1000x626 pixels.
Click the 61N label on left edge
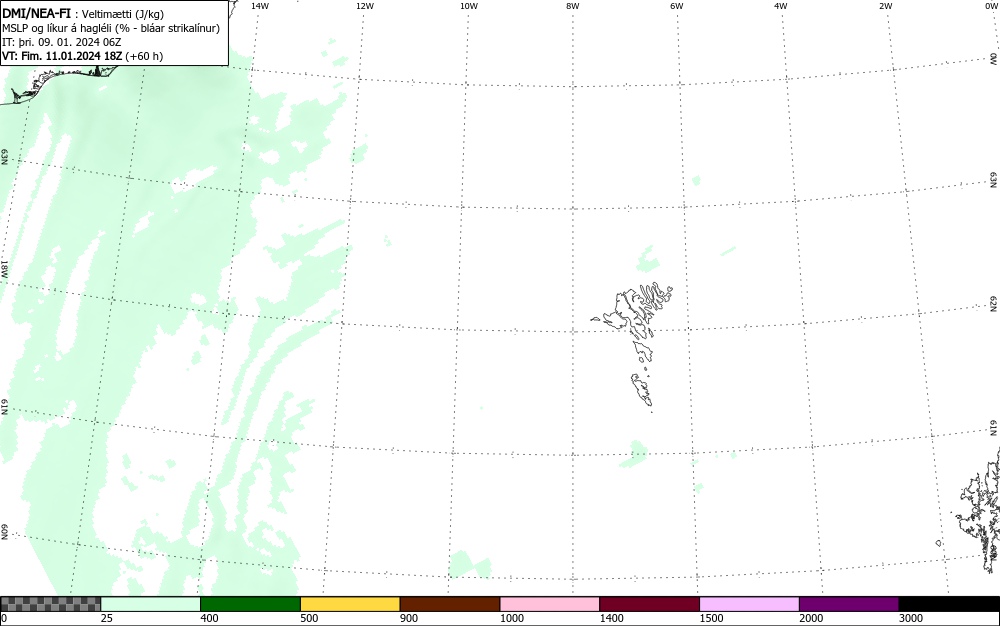4,407
